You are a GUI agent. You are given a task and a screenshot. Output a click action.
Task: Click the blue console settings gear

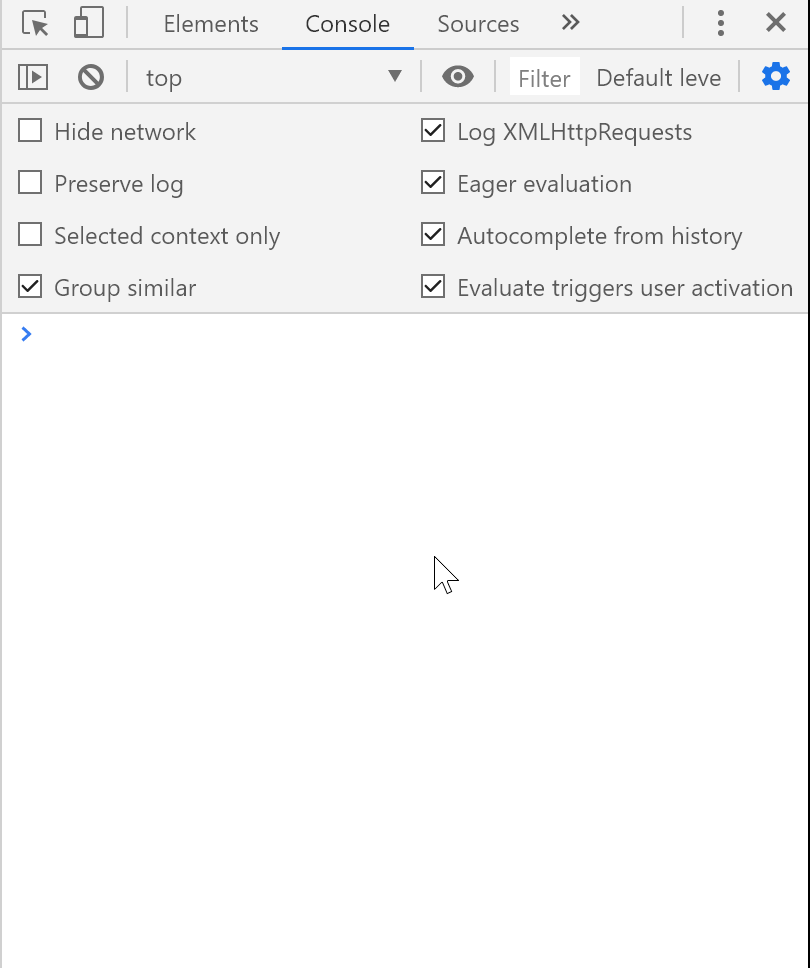coord(776,77)
